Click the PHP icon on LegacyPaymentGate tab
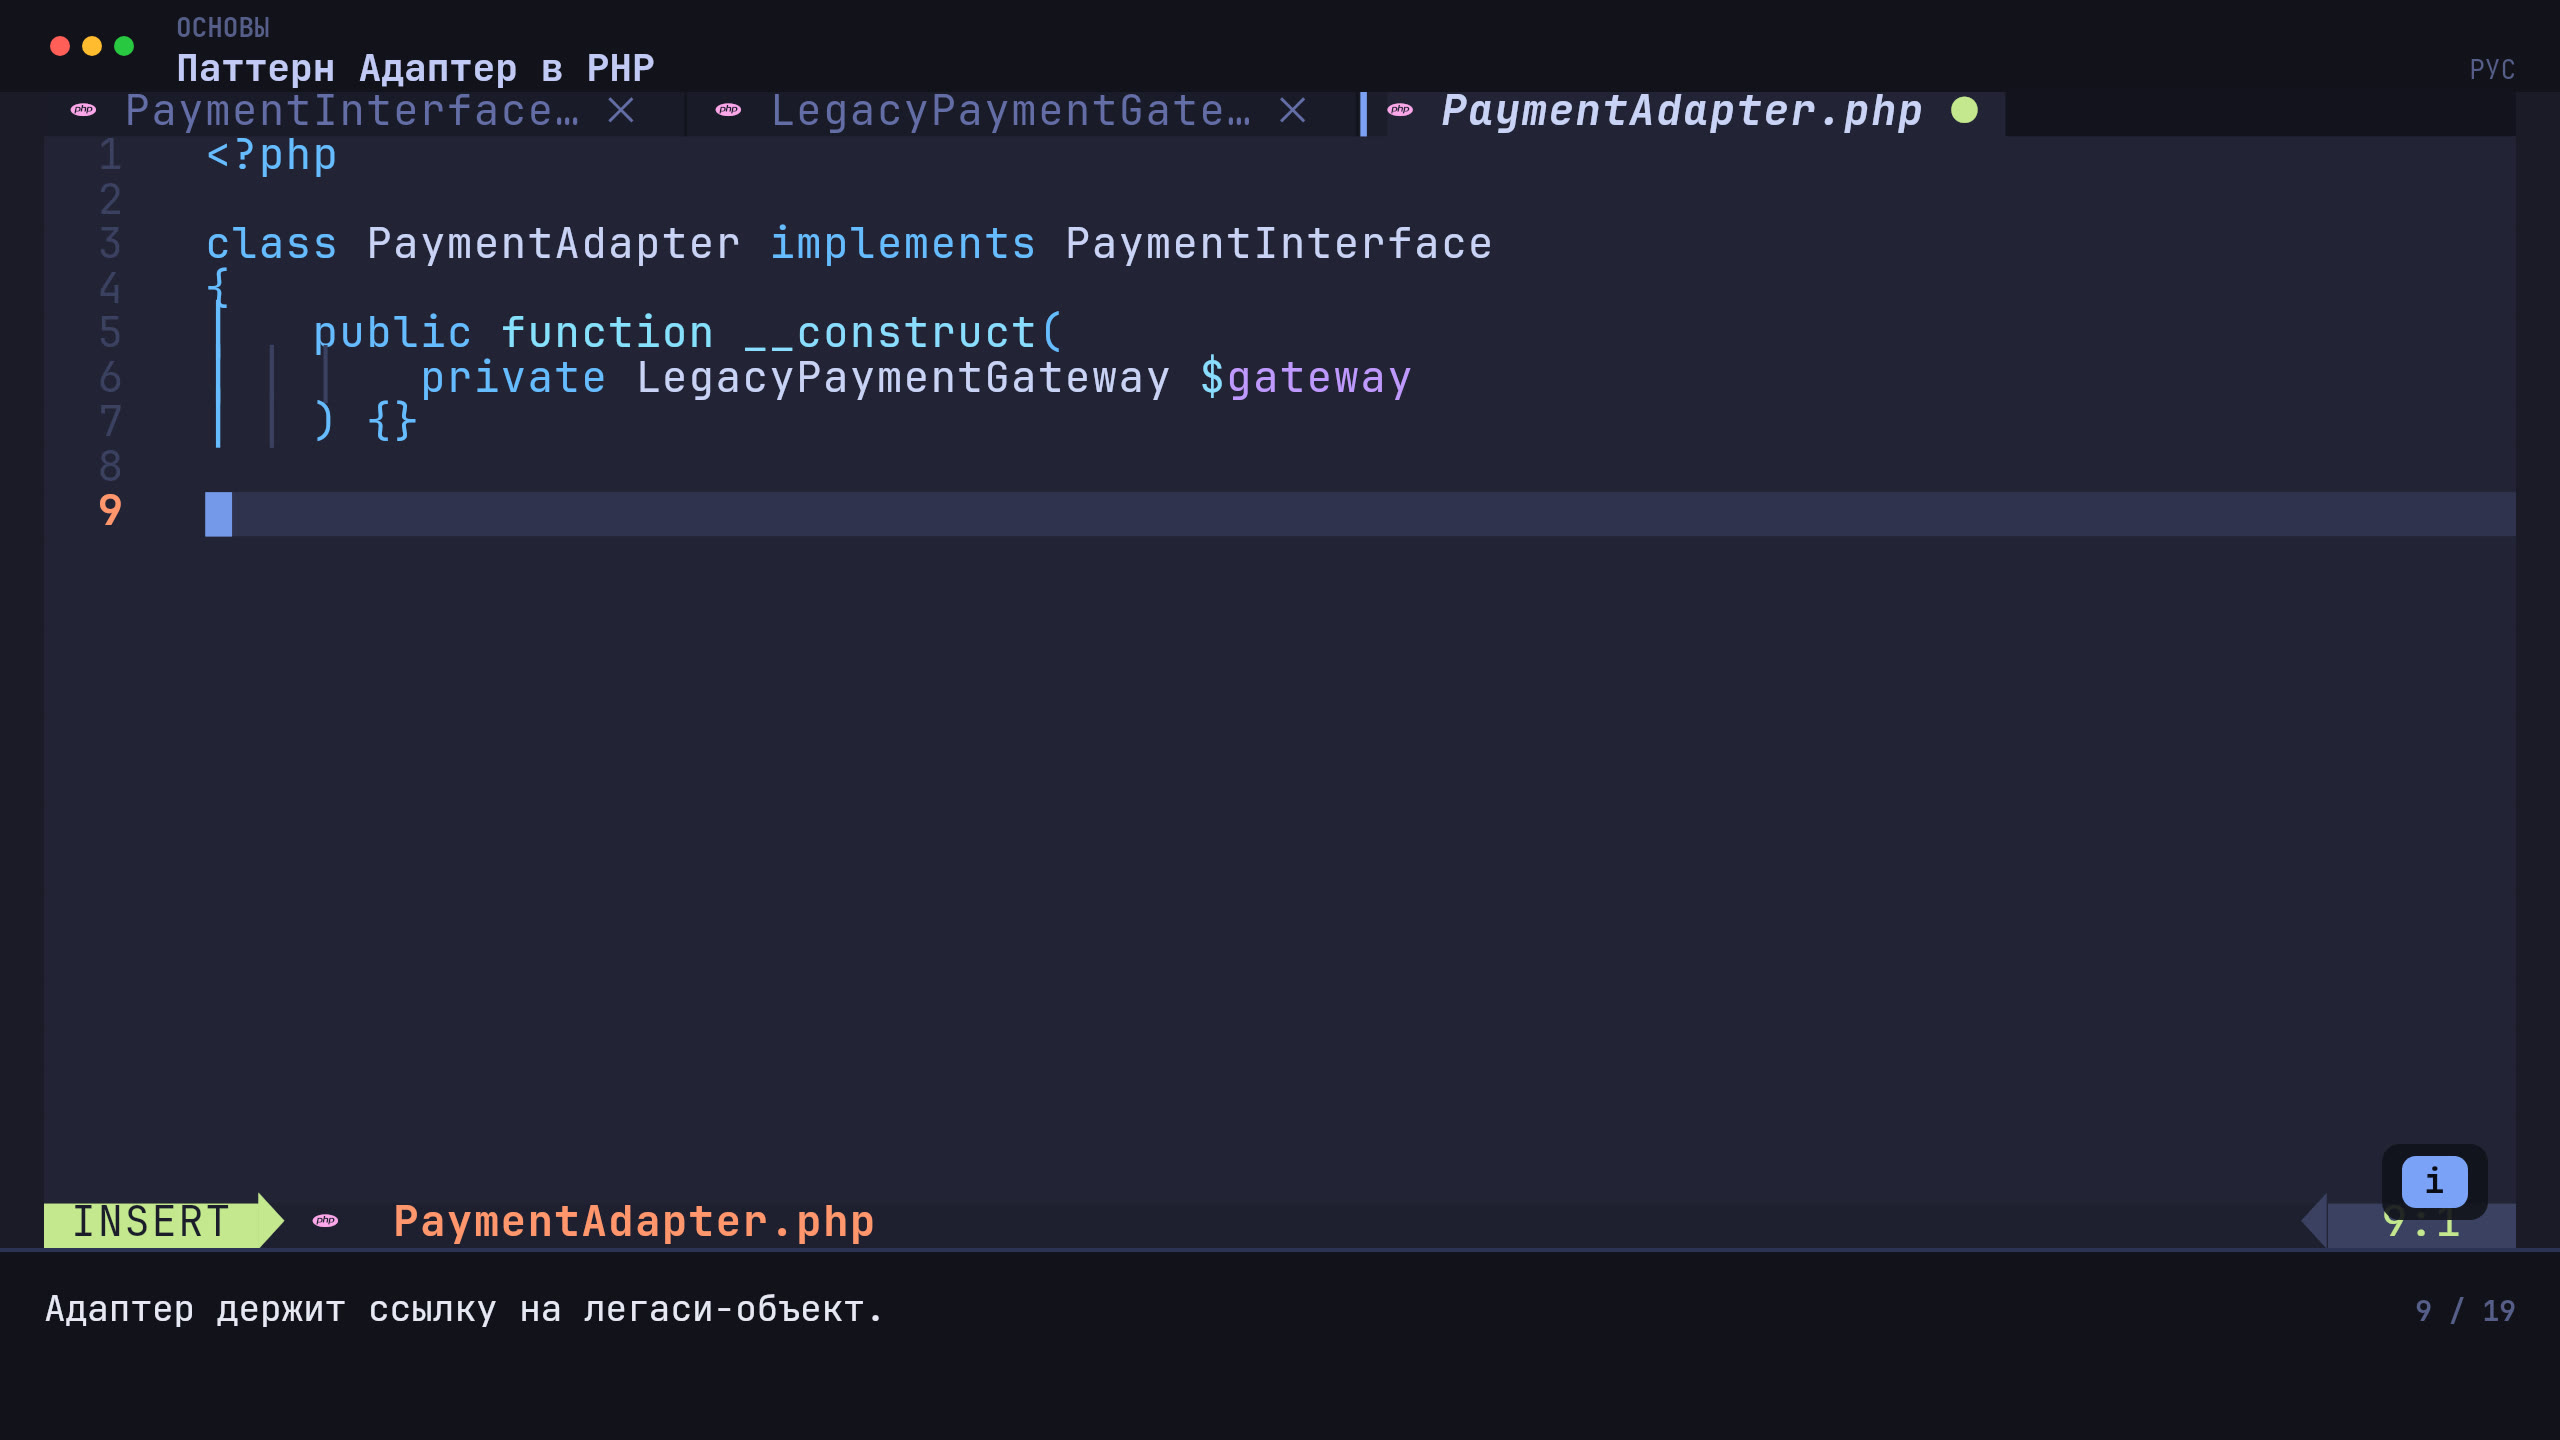This screenshot has height=1440, width=2560. pos(729,110)
